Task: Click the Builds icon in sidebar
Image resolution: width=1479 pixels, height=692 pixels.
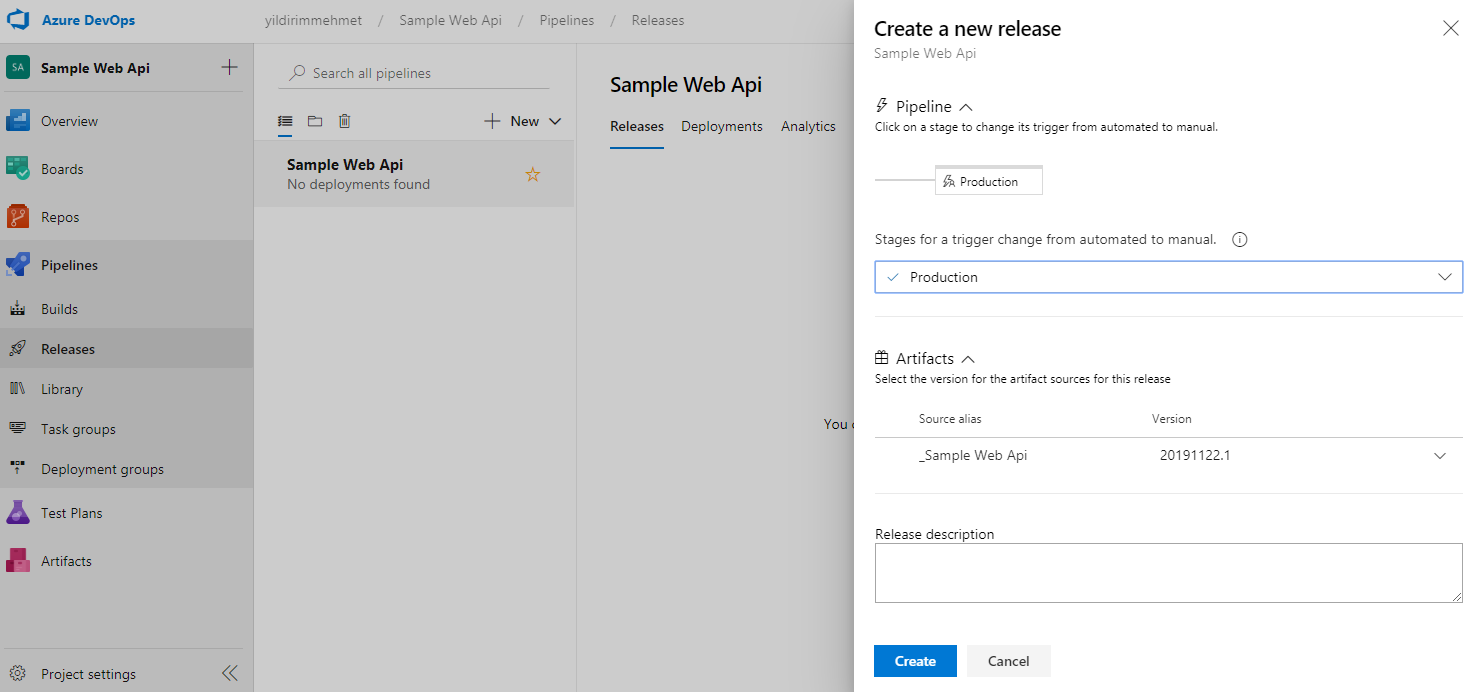Action: pos(18,309)
